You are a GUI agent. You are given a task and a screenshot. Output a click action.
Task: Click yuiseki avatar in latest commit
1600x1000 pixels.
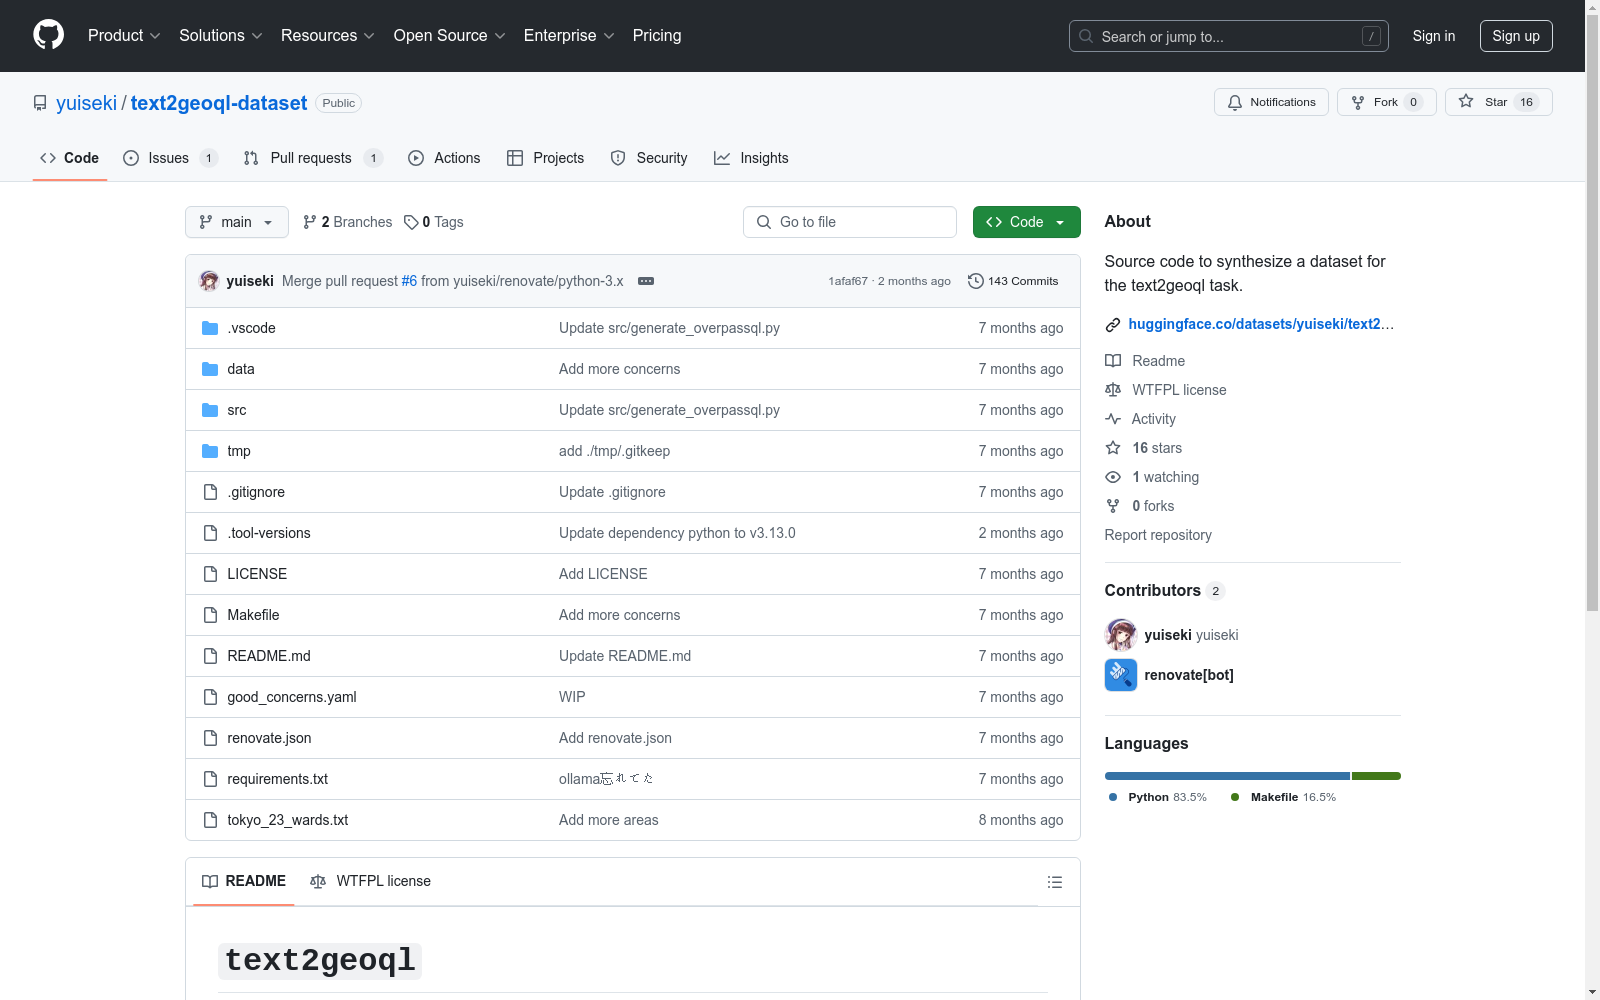[209, 281]
